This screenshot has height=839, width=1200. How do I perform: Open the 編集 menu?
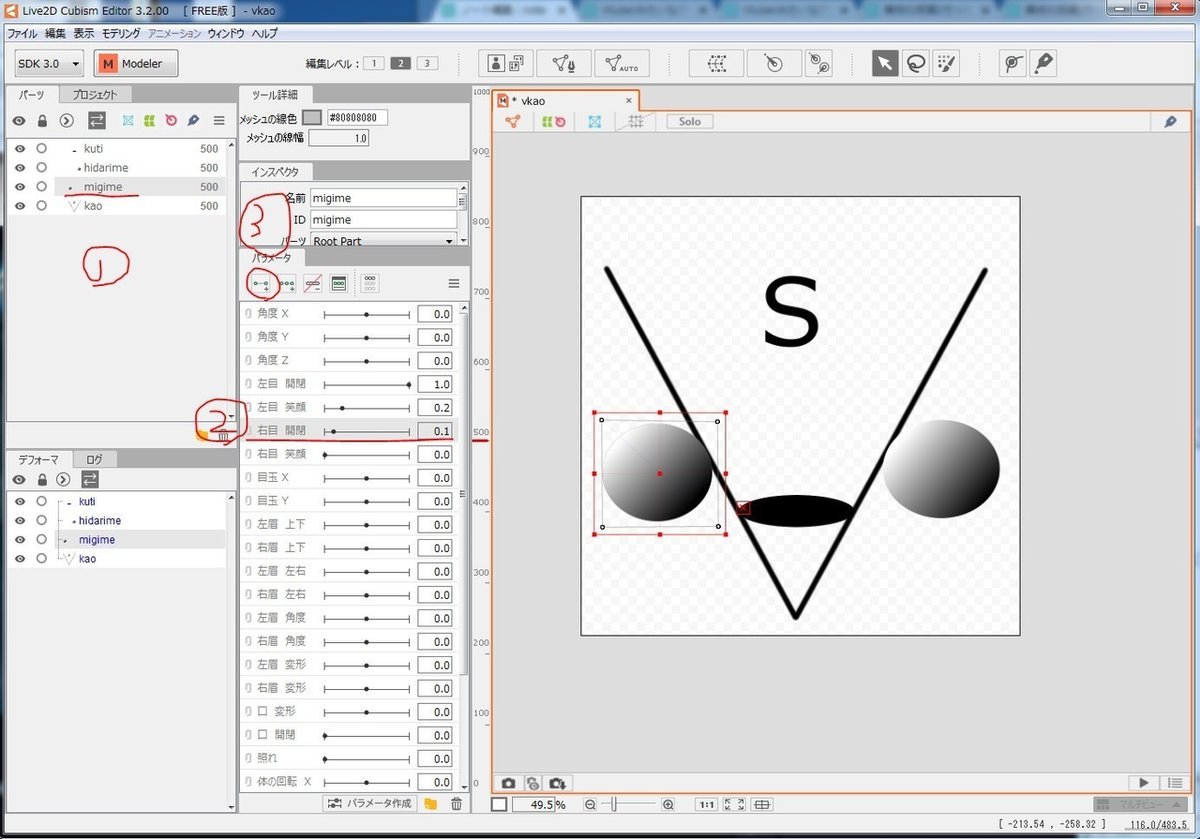pyautogui.click(x=55, y=33)
